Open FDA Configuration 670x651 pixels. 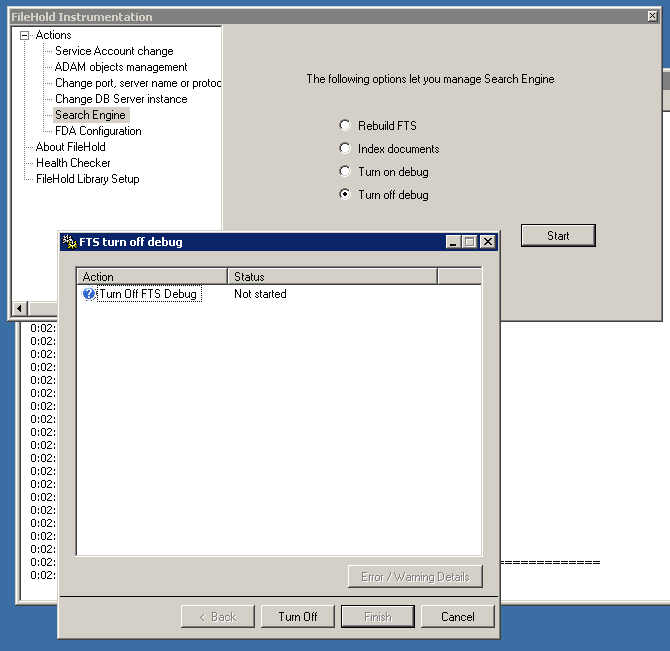point(98,131)
